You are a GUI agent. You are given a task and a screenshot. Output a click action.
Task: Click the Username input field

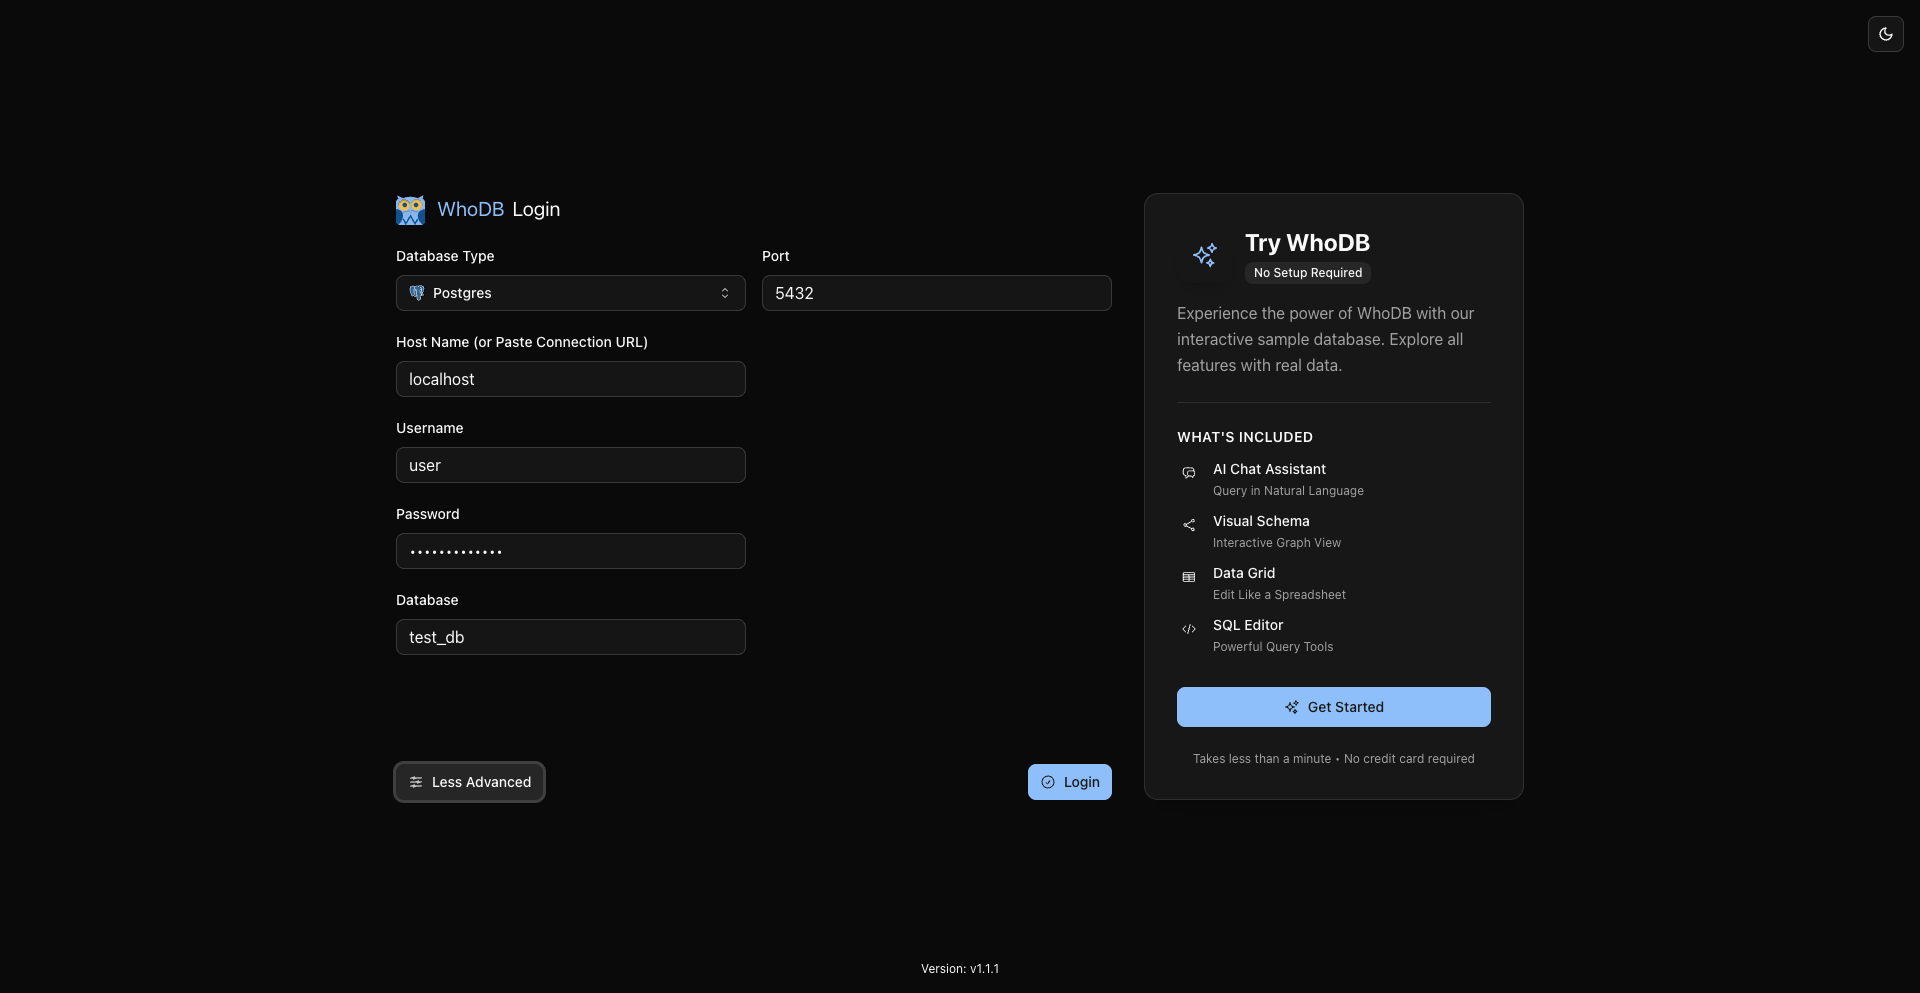click(x=571, y=465)
